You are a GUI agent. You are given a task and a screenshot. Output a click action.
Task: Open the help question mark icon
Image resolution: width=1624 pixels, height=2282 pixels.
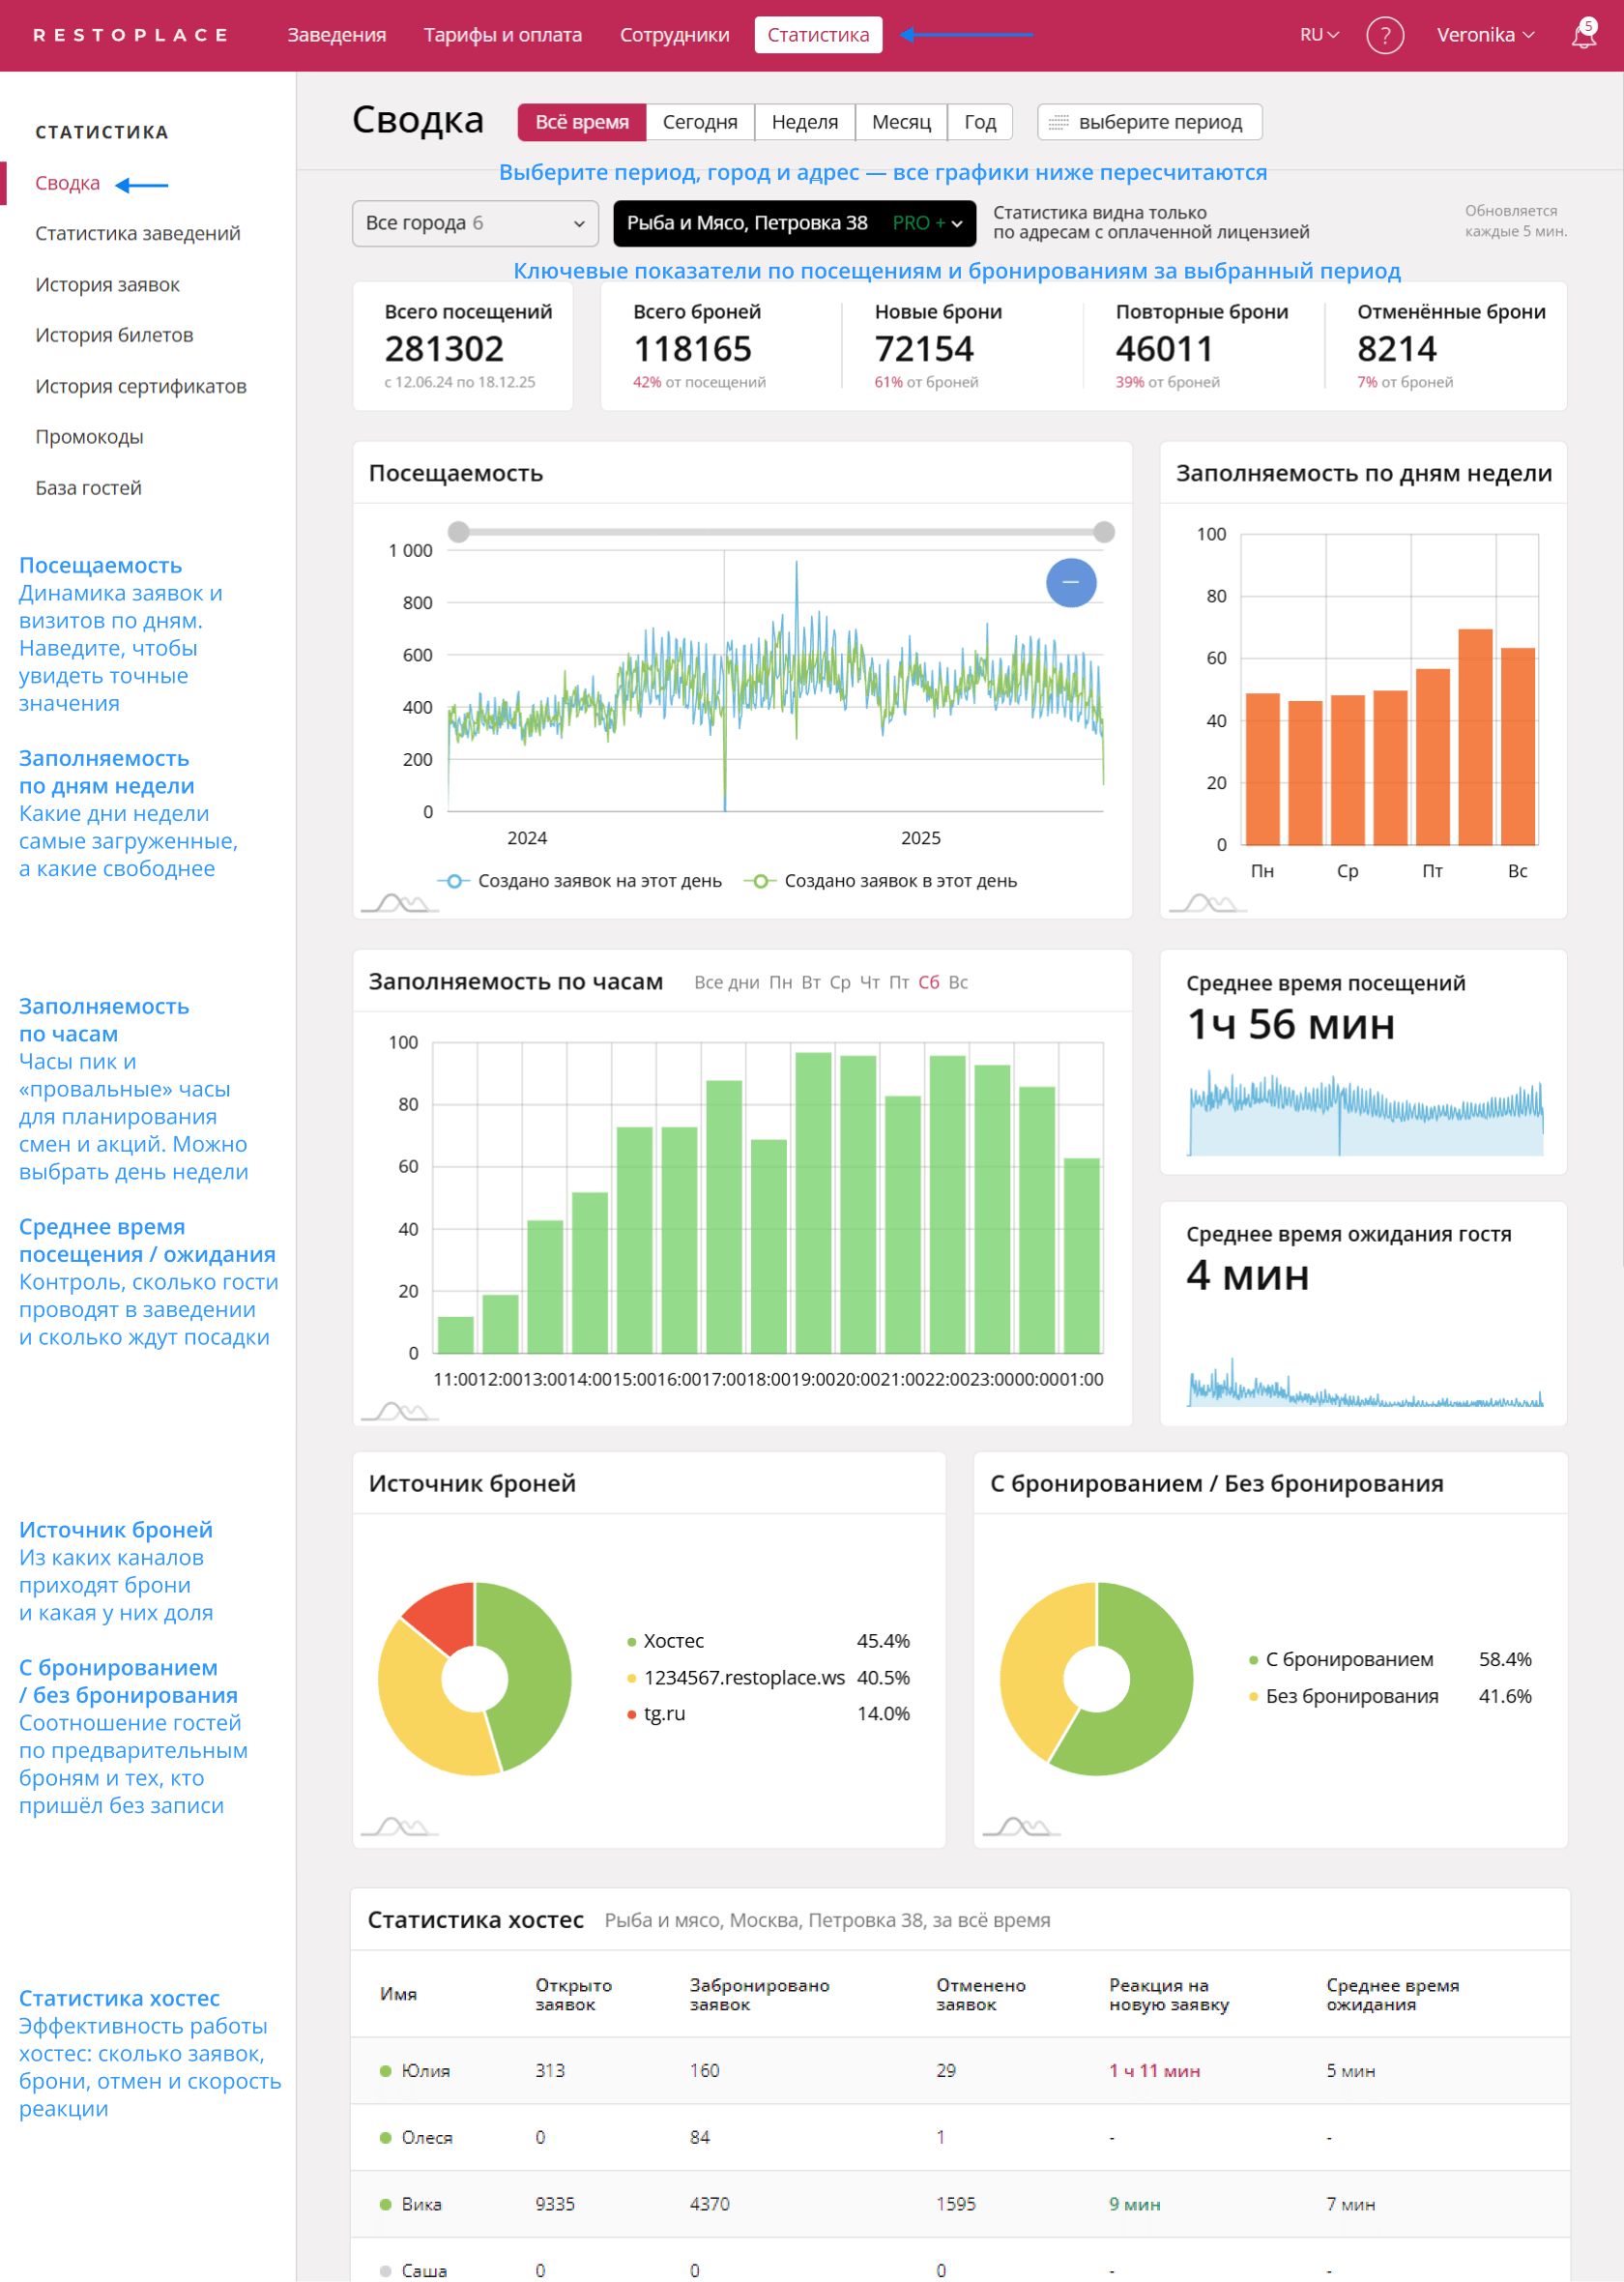[x=1384, y=36]
